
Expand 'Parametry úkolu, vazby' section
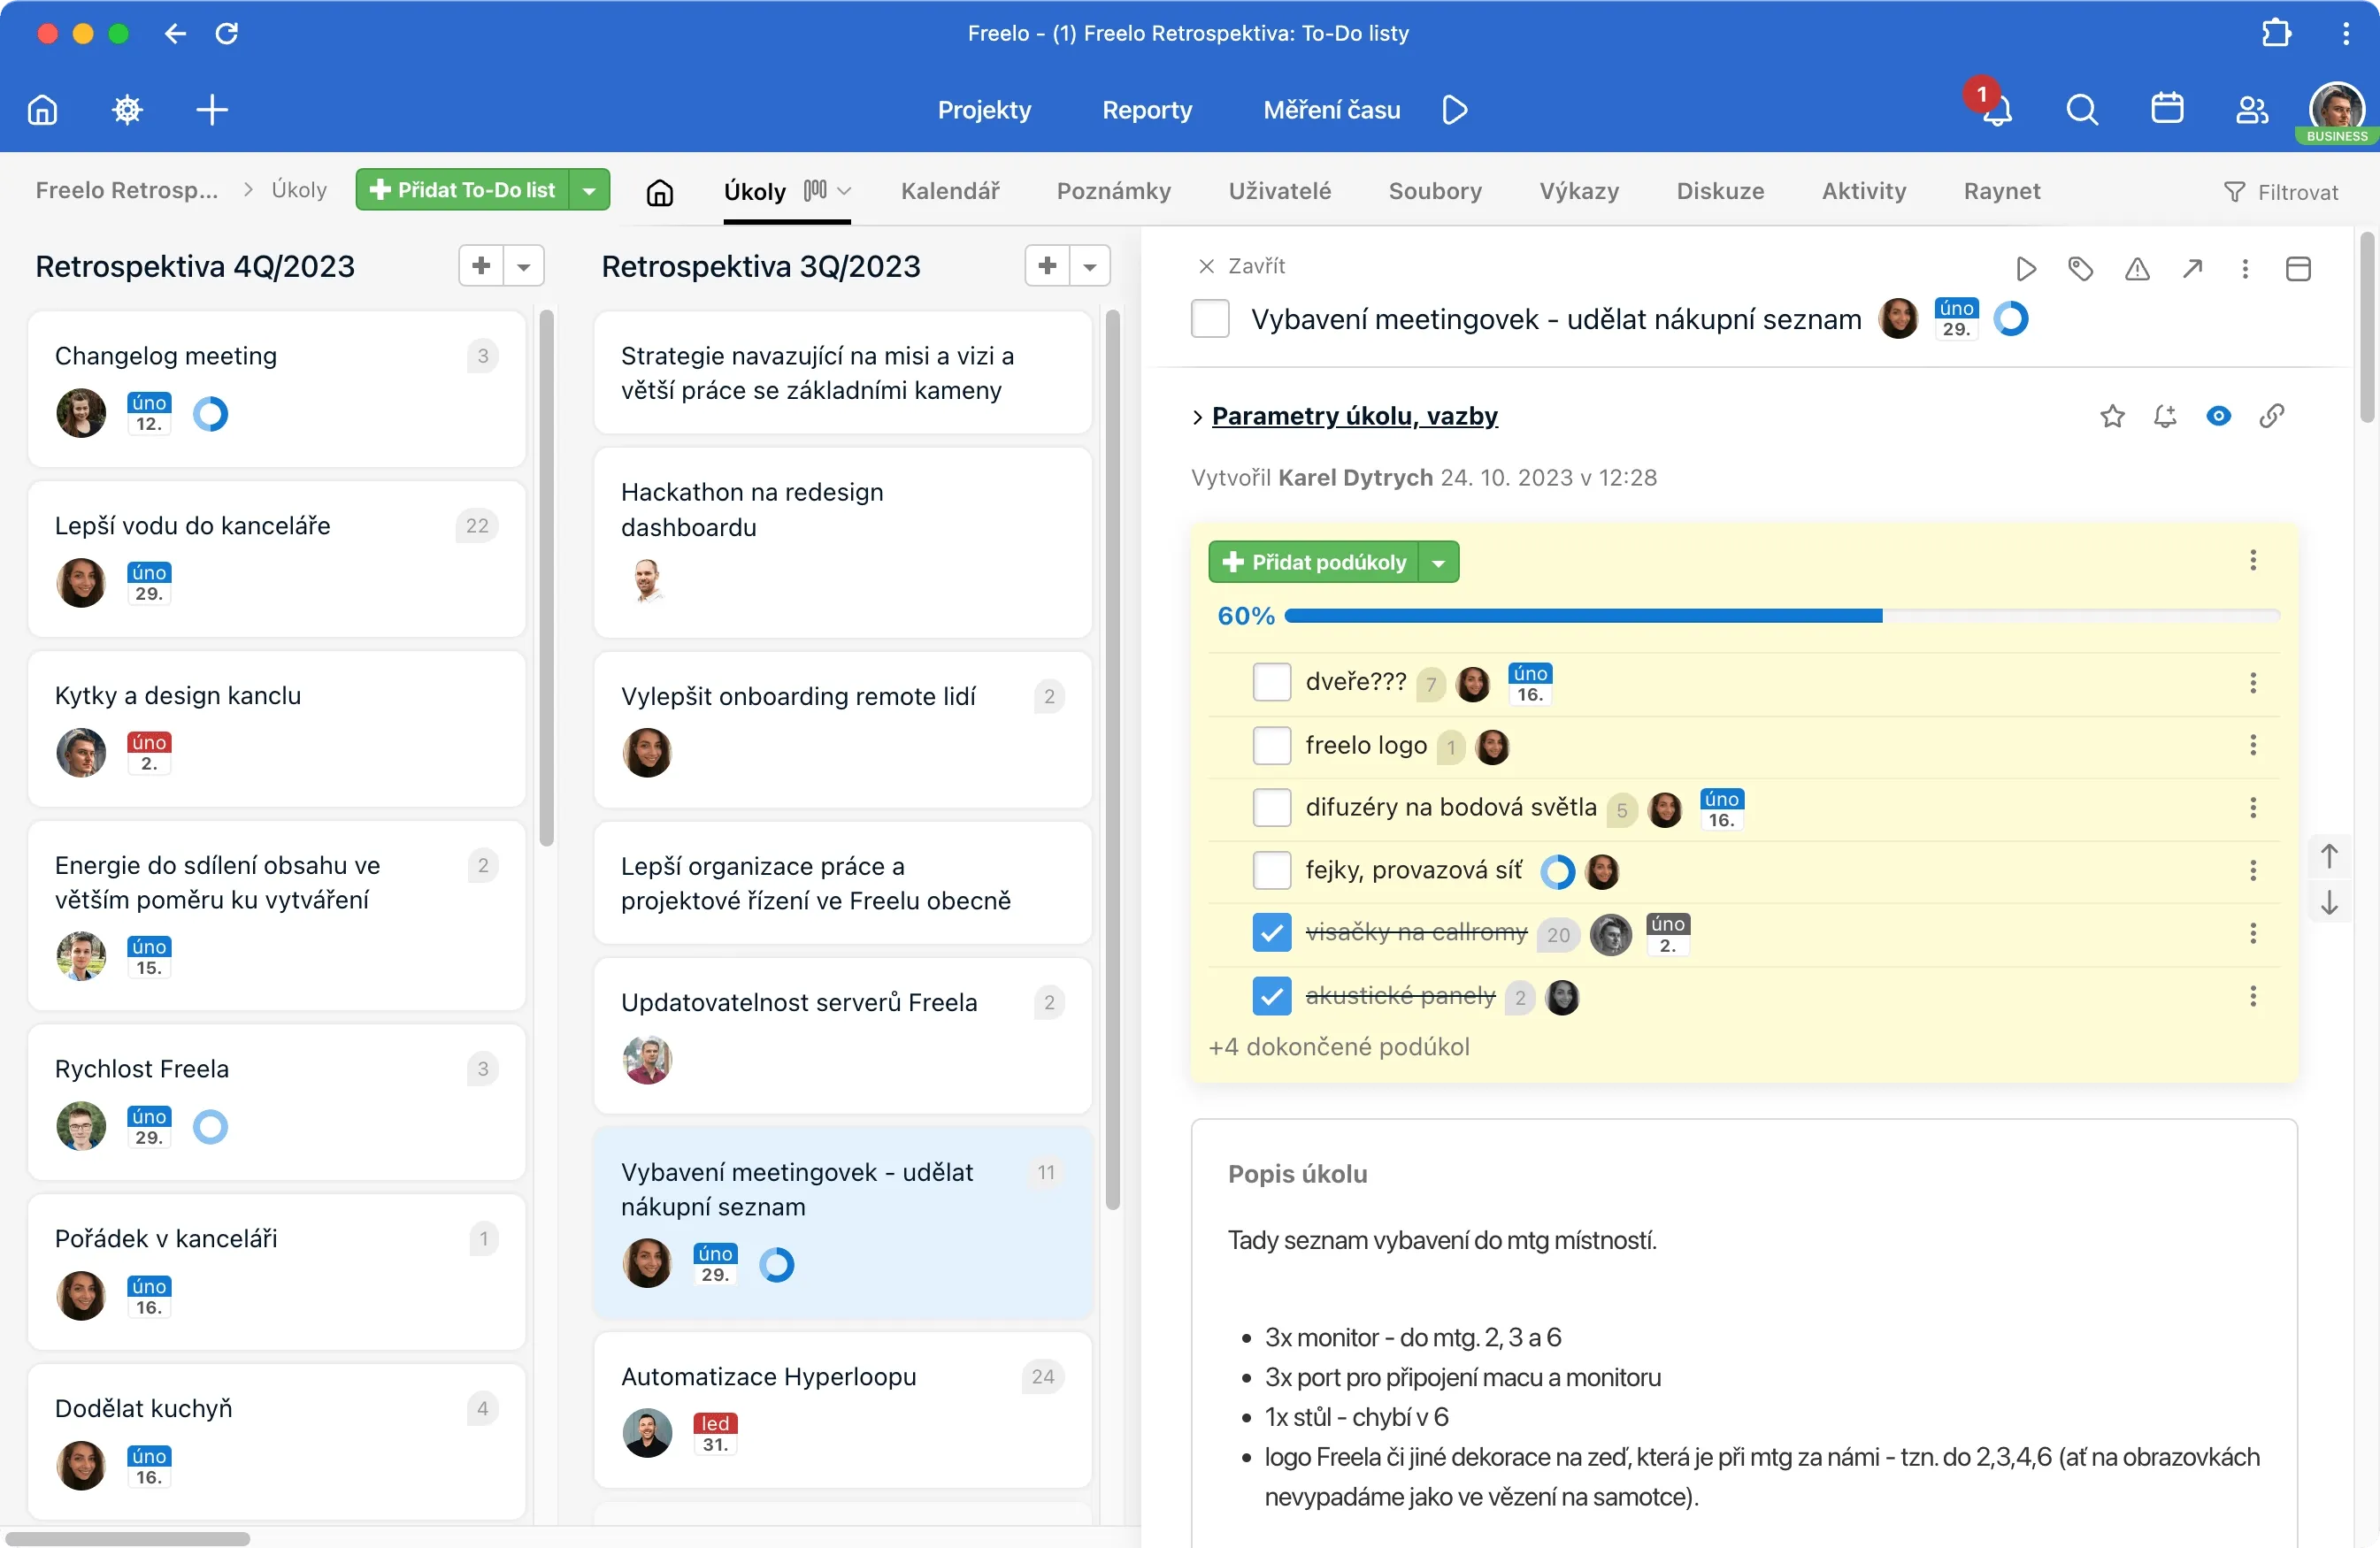pyautogui.click(x=1354, y=416)
